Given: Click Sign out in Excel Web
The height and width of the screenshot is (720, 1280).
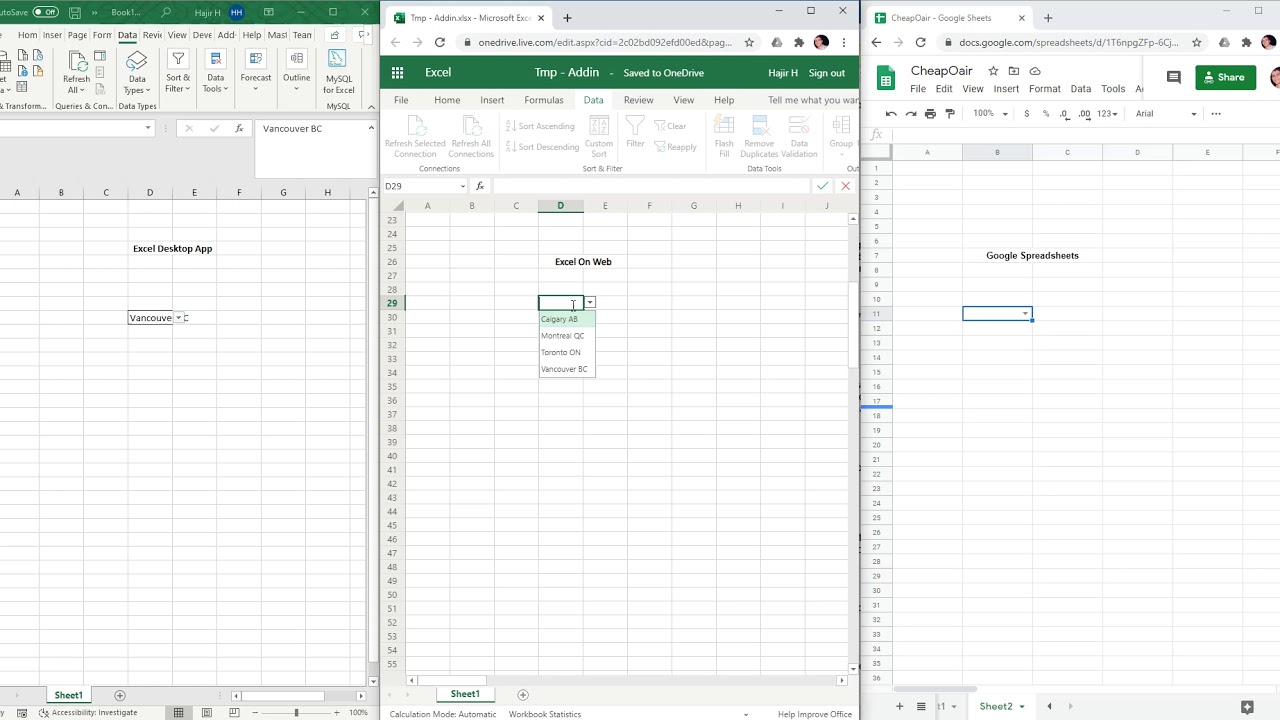Looking at the screenshot, I should click(x=827, y=73).
